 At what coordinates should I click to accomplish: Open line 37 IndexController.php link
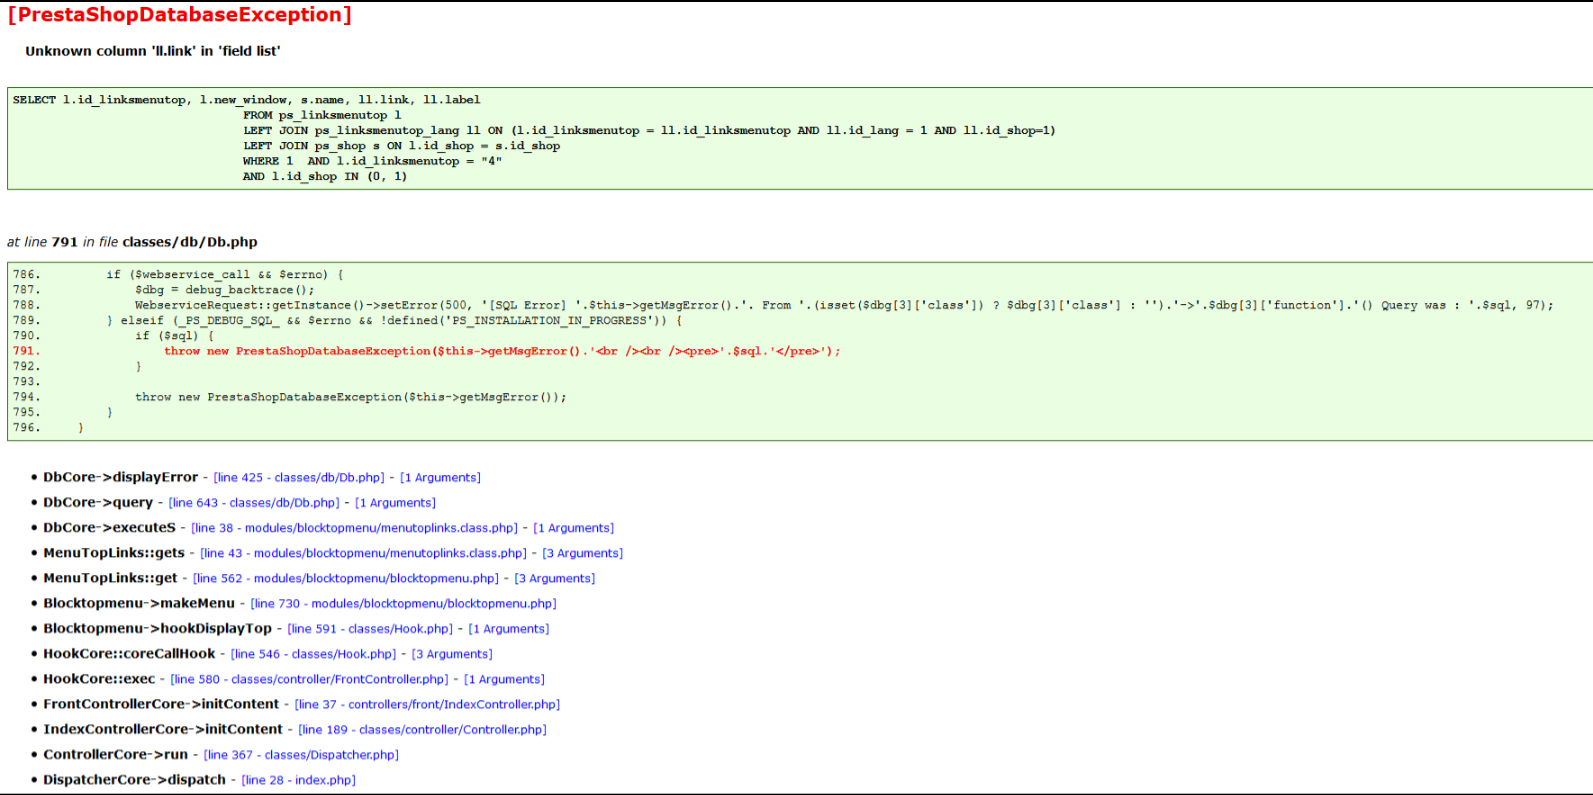(x=427, y=704)
